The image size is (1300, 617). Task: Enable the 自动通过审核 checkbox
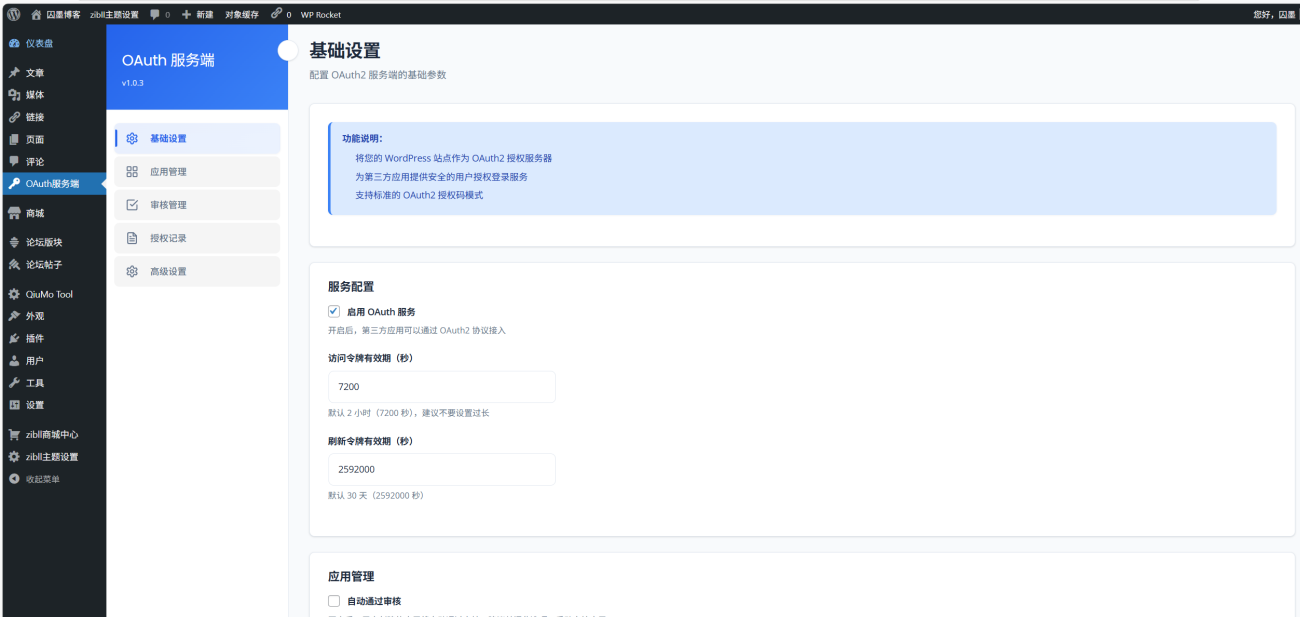click(x=333, y=600)
